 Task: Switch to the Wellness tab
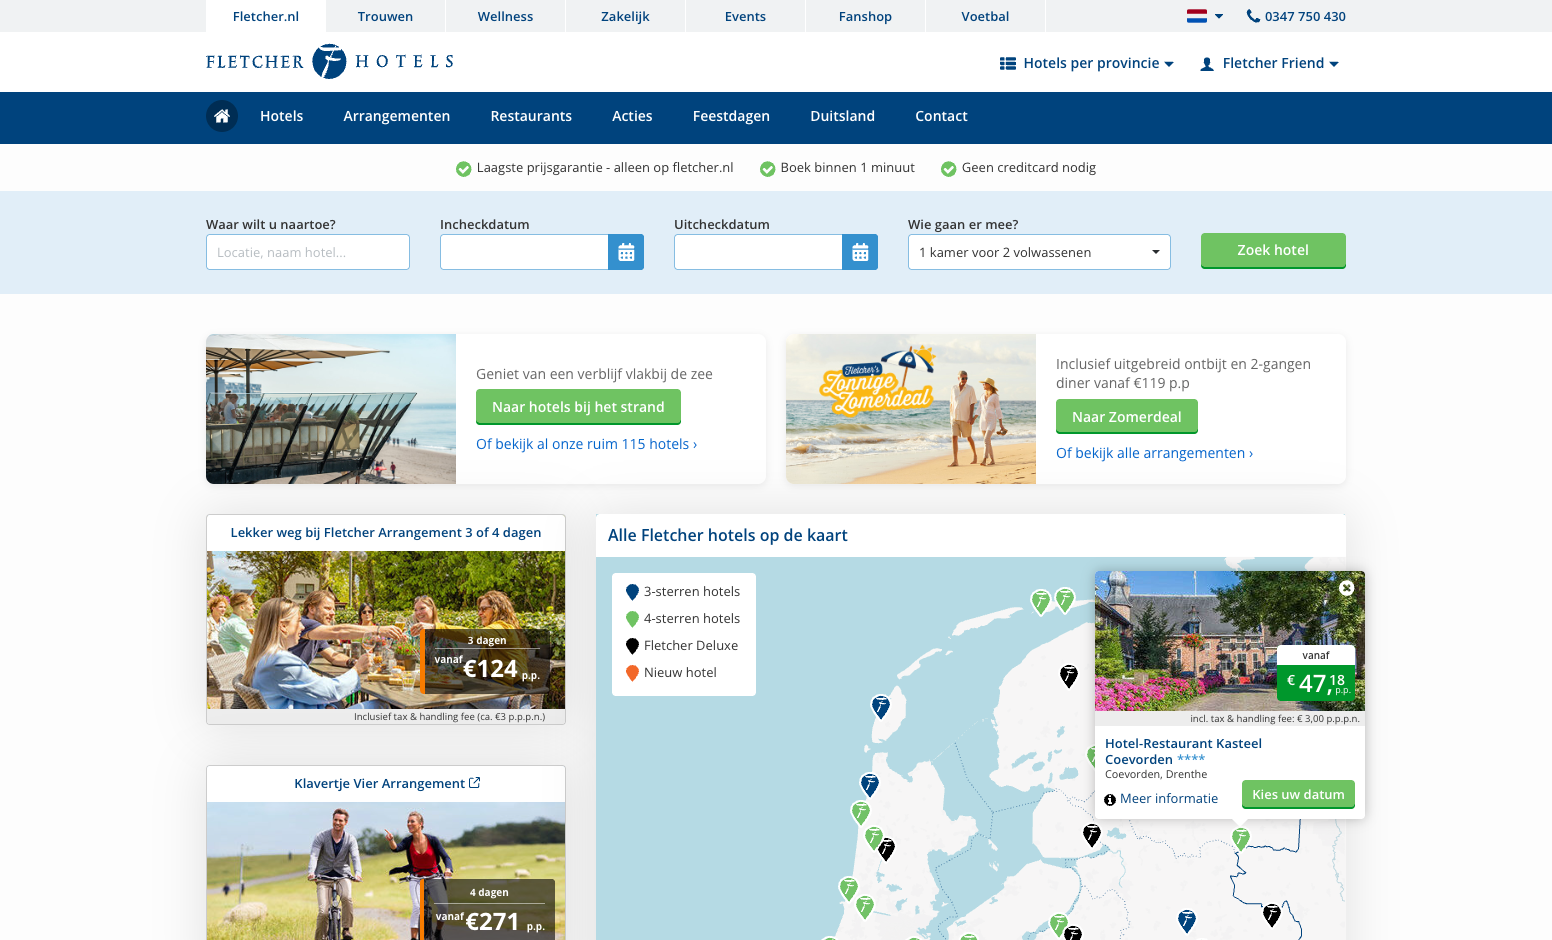tap(505, 16)
